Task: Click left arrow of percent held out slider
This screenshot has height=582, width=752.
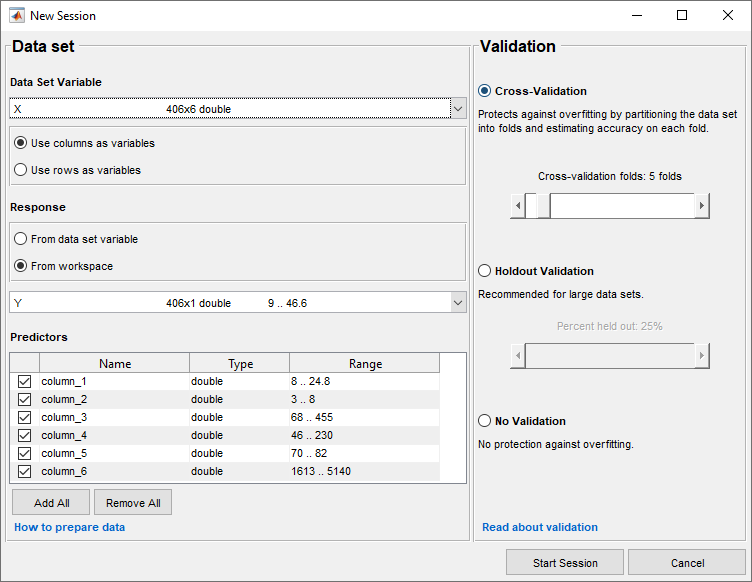Action: 517,356
